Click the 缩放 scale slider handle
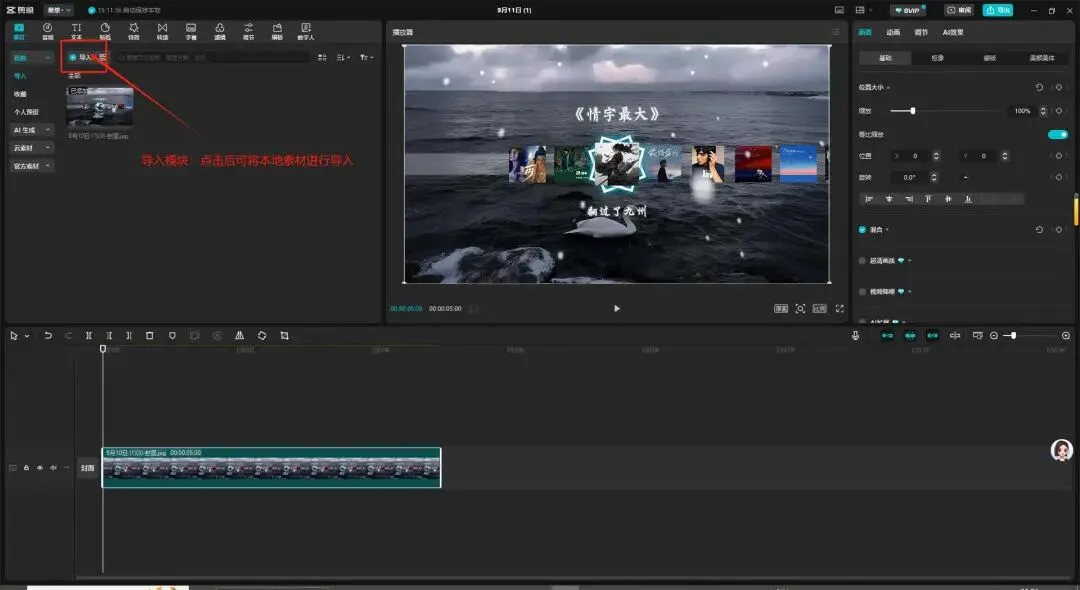1080x590 pixels. pos(912,111)
